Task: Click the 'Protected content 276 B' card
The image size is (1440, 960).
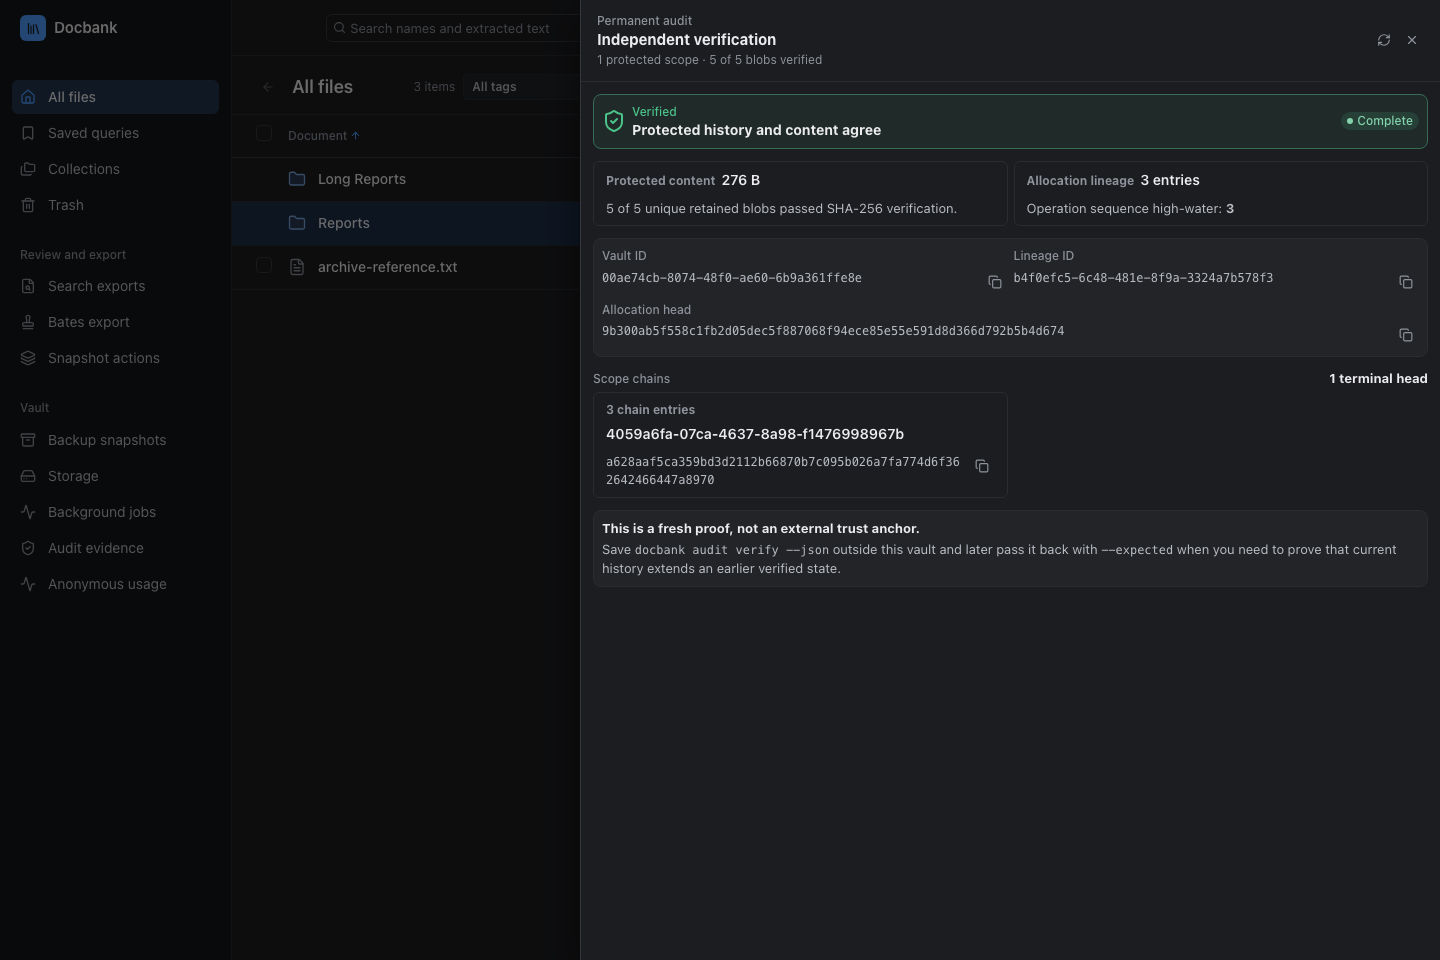Action: 800,194
